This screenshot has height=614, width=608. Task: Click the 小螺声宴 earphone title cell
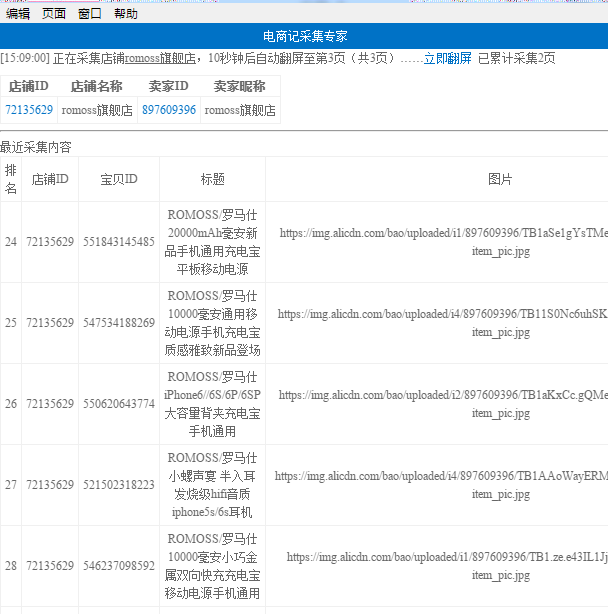(x=213, y=485)
